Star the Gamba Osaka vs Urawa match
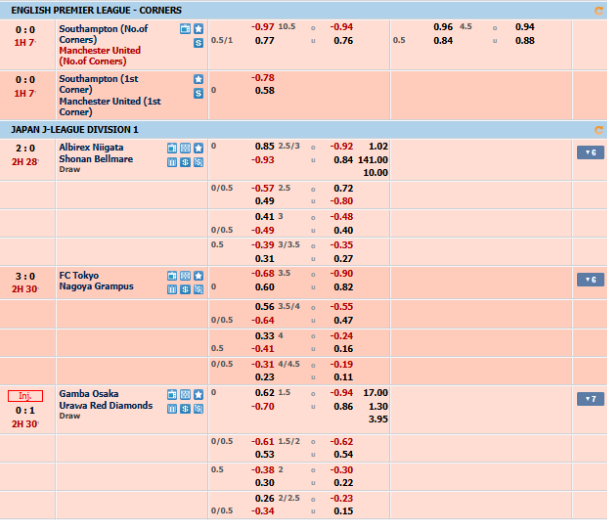The image size is (607, 520). tap(199, 395)
